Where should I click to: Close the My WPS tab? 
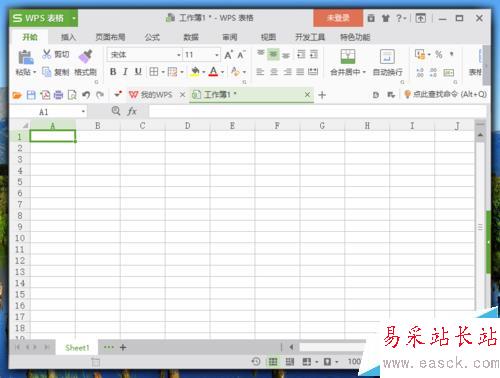[x=182, y=95]
